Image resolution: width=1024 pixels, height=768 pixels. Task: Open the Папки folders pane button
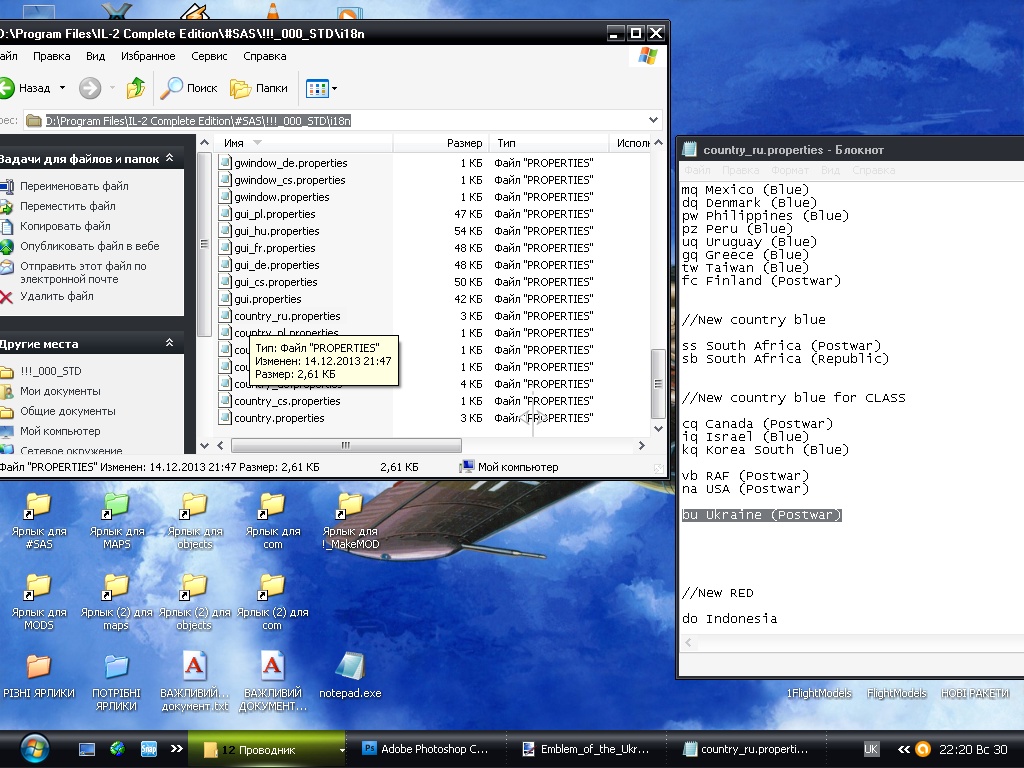259,88
